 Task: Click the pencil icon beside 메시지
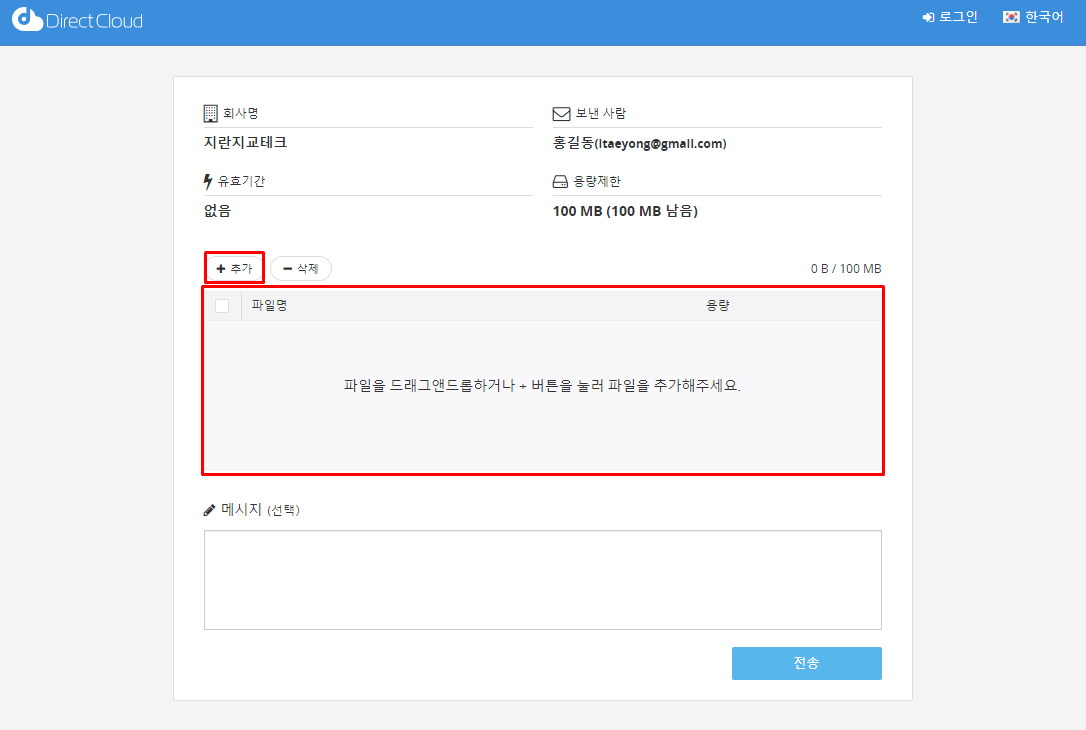pos(209,510)
